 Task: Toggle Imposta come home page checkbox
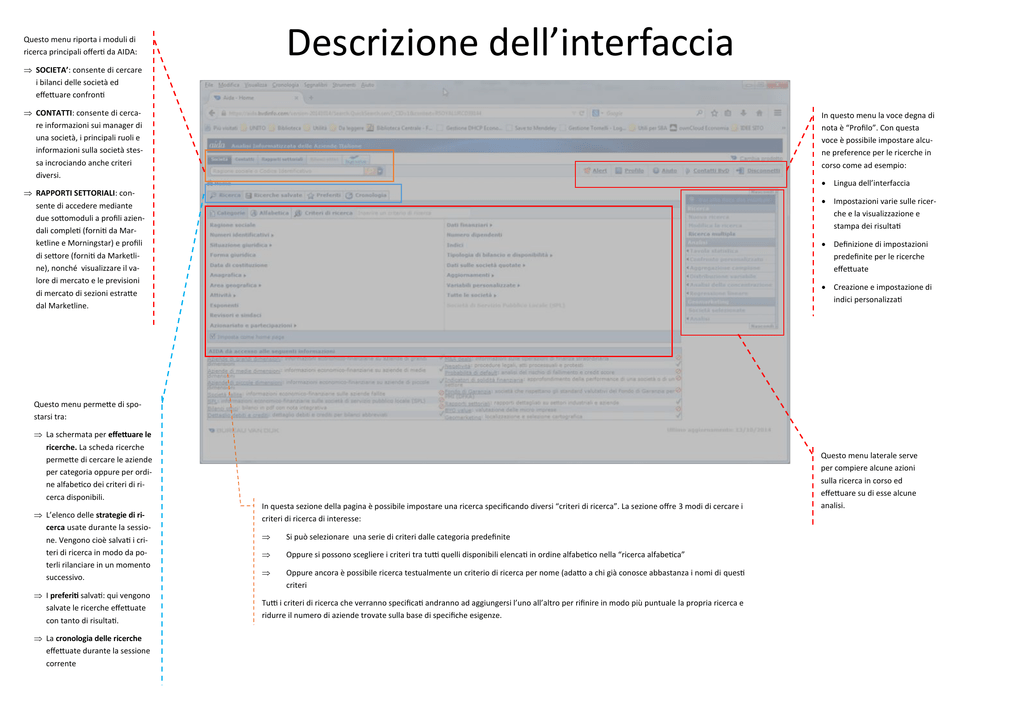[x=213, y=337]
